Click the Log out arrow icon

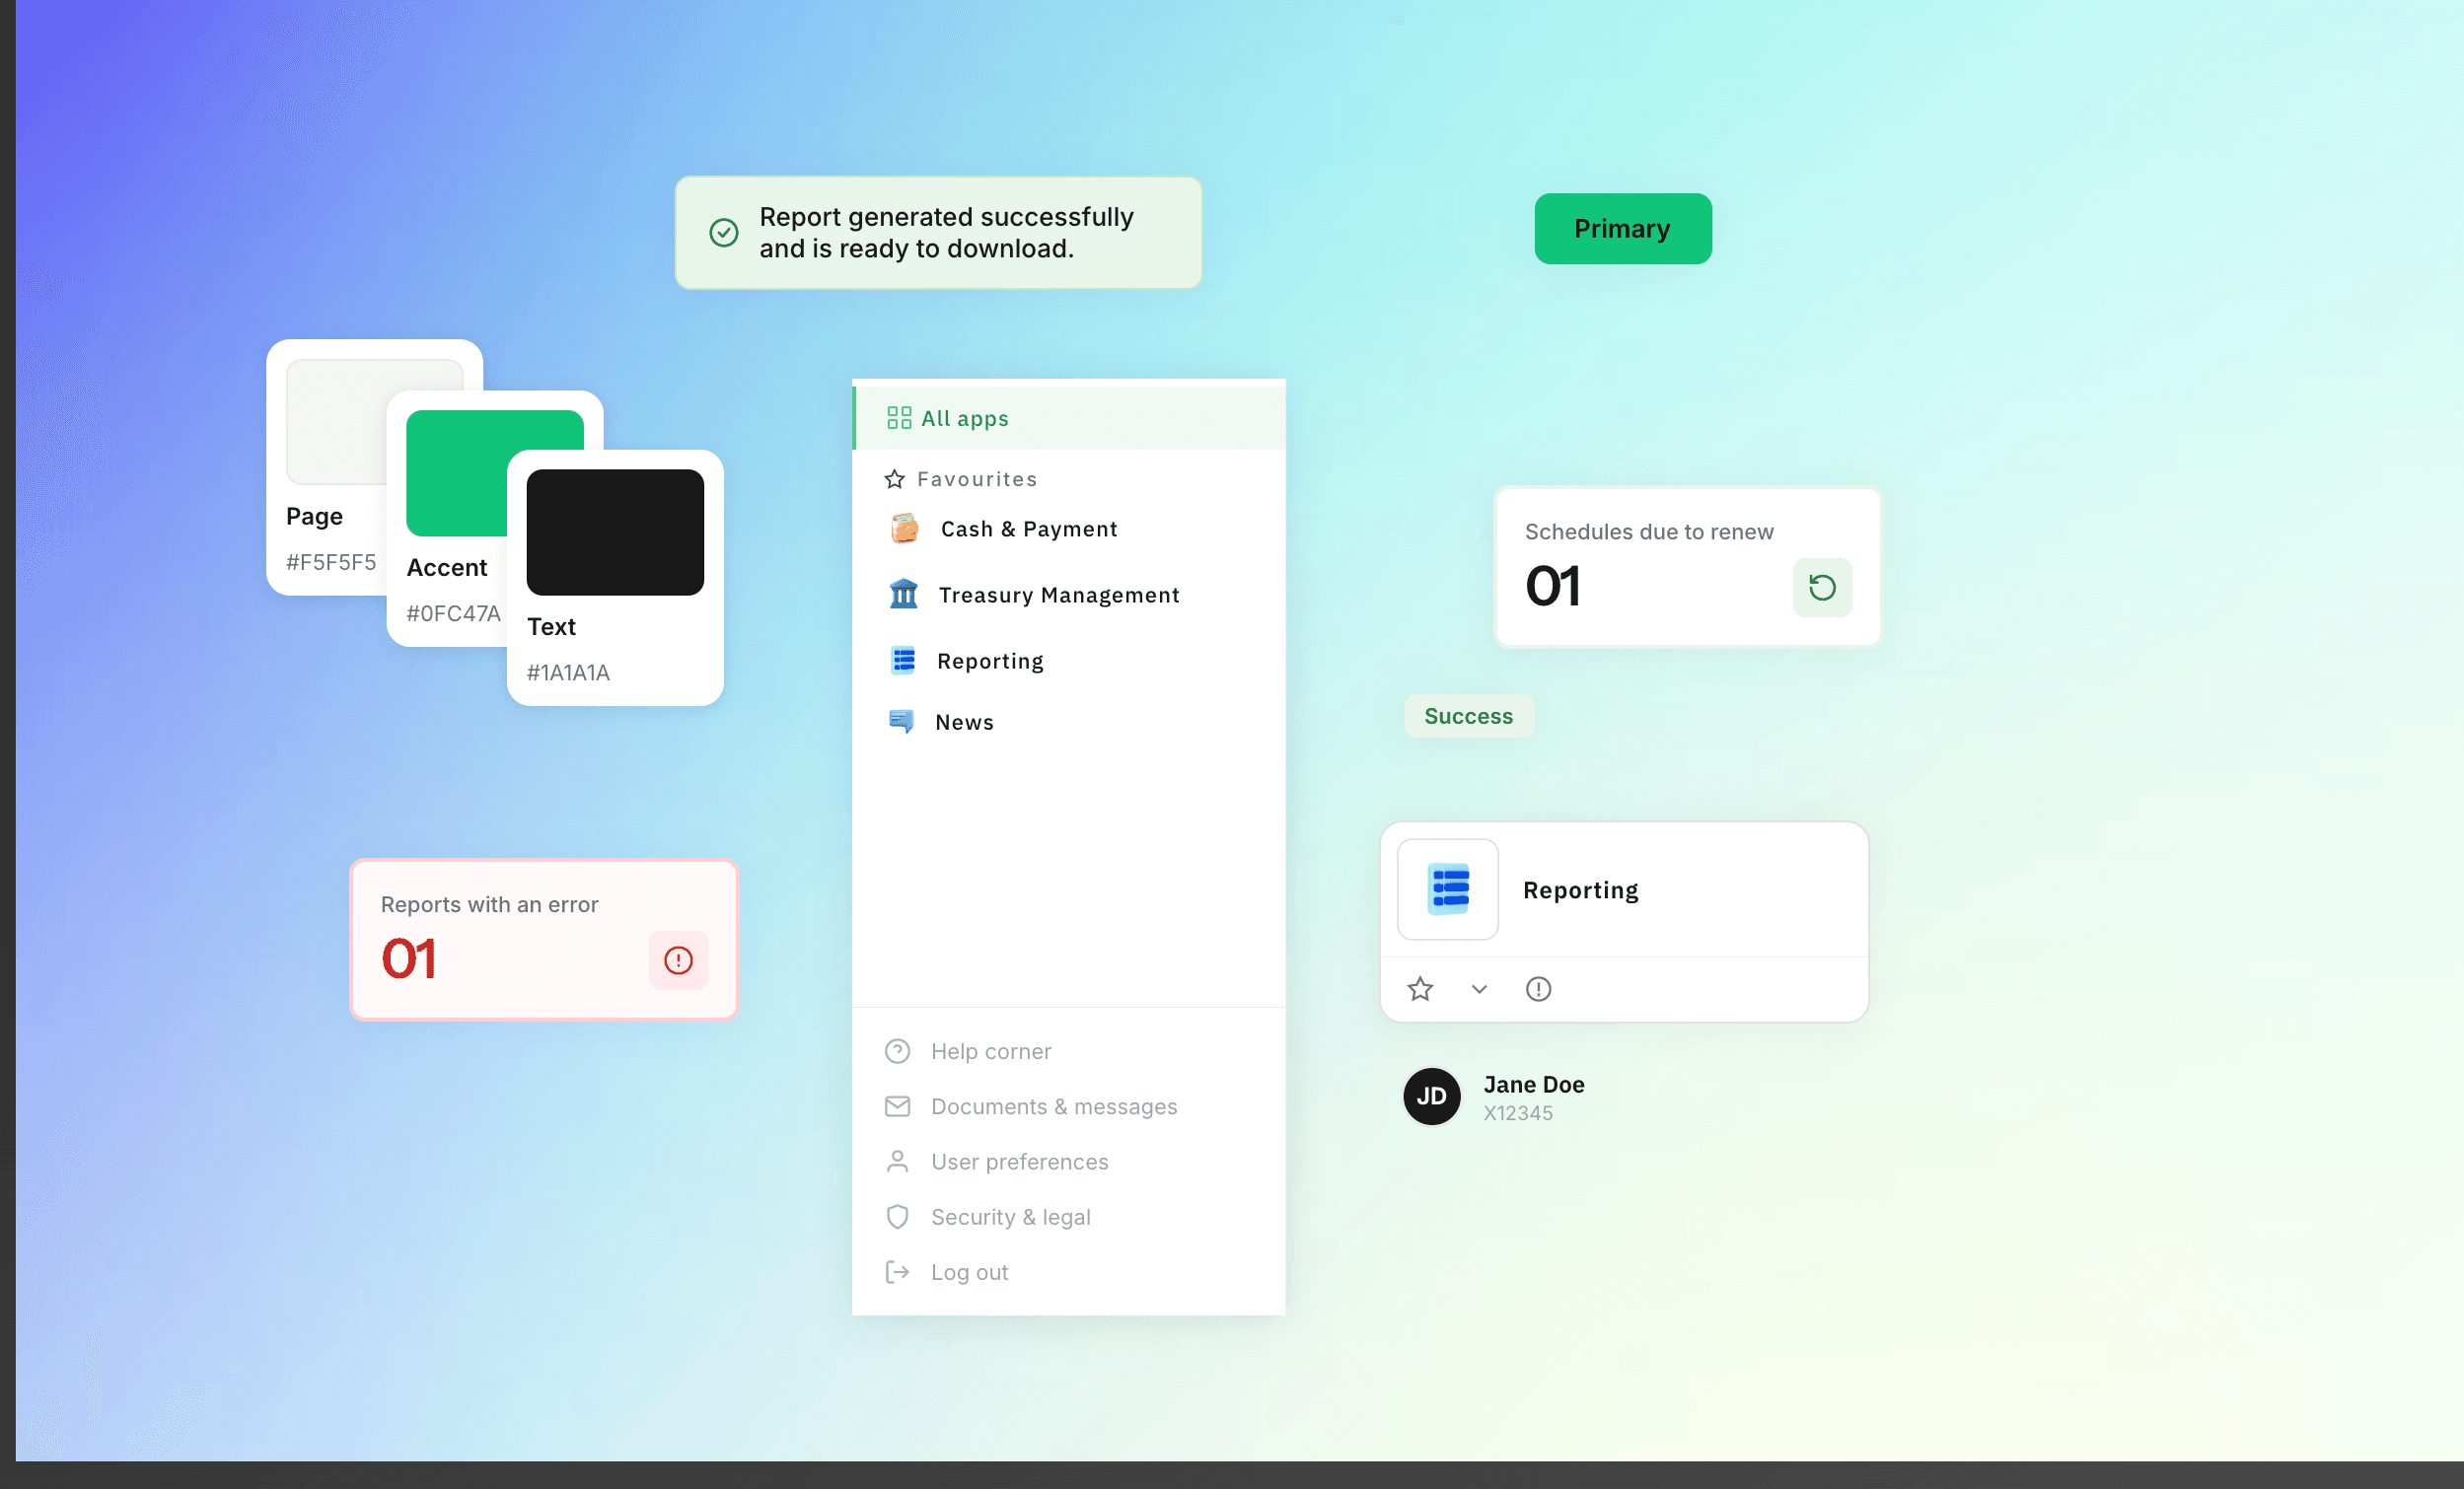coord(897,1271)
